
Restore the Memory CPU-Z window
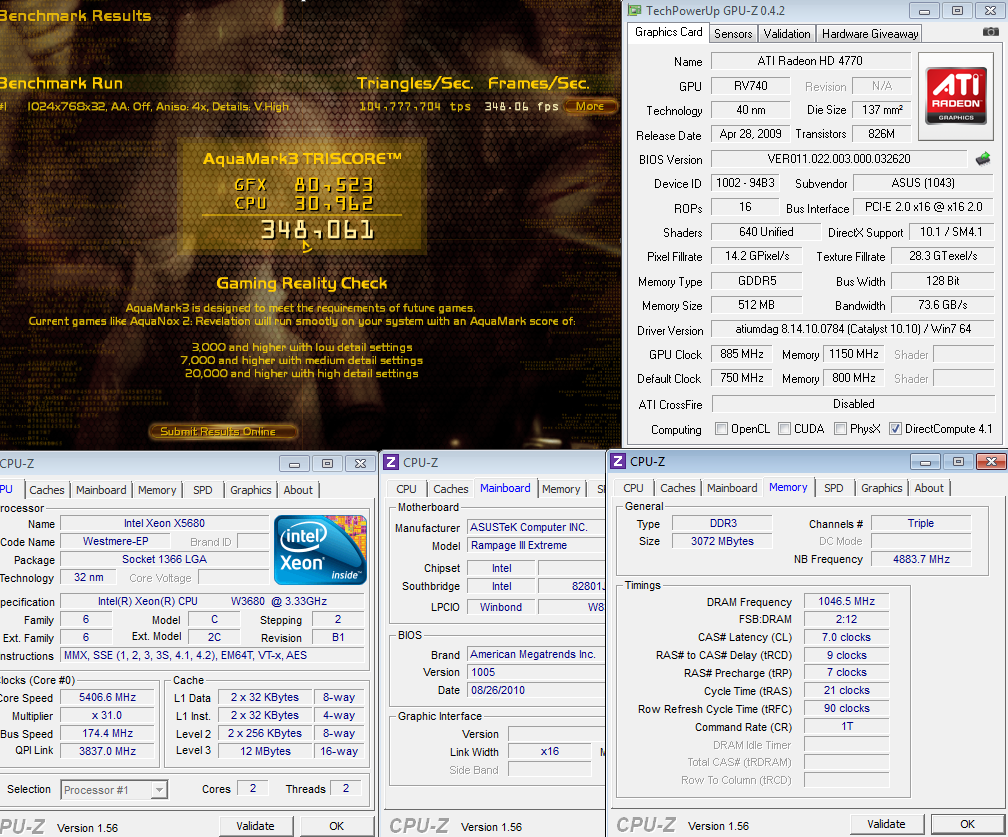coord(958,462)
